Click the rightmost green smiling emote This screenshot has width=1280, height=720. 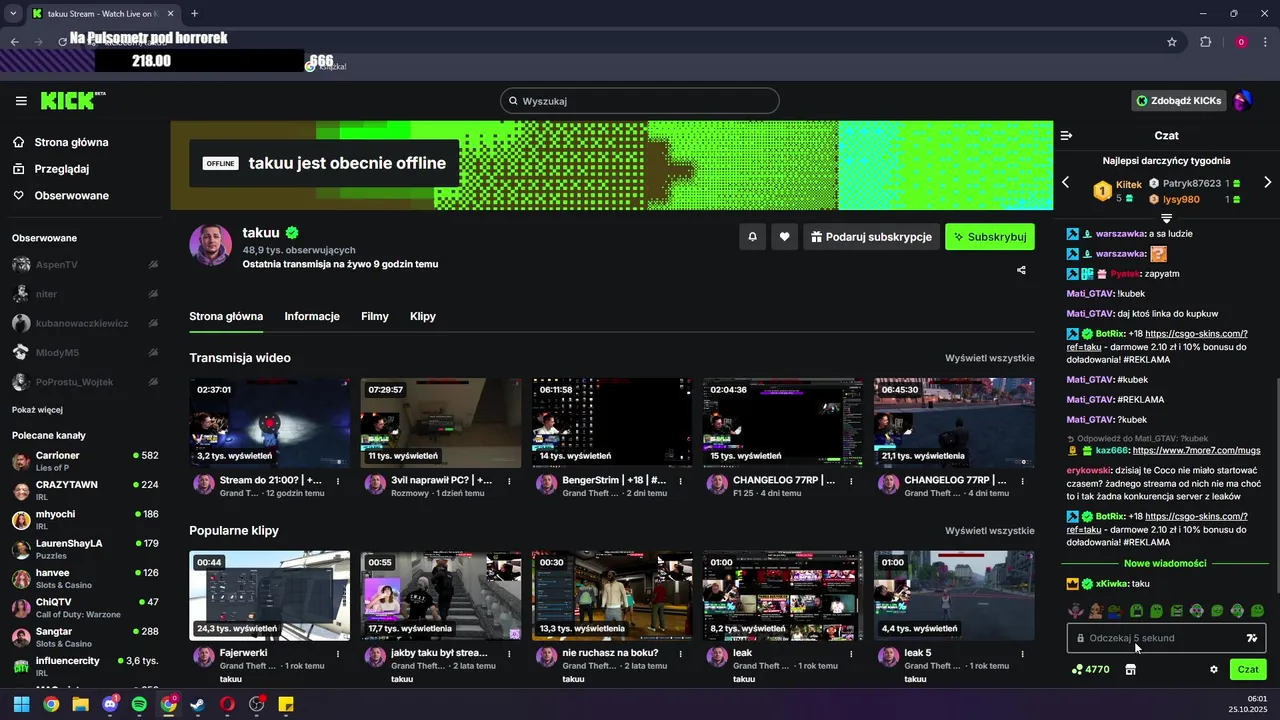click(1257, 610)
